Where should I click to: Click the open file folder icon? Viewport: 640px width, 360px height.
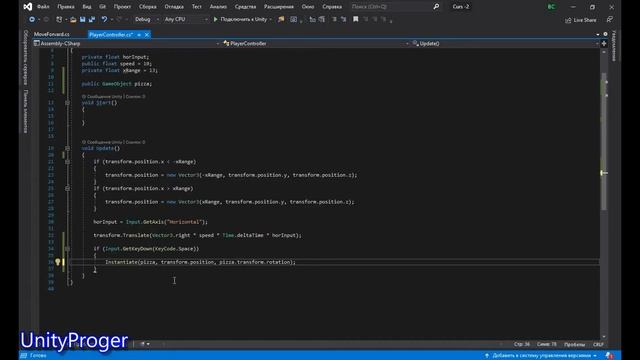coord(73,19)
